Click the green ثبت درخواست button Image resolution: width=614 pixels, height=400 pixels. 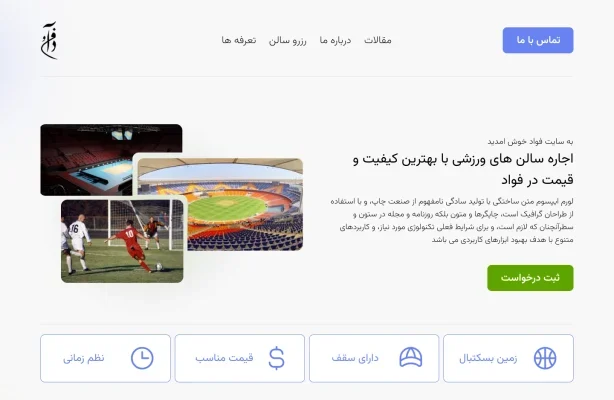point(530,278)
